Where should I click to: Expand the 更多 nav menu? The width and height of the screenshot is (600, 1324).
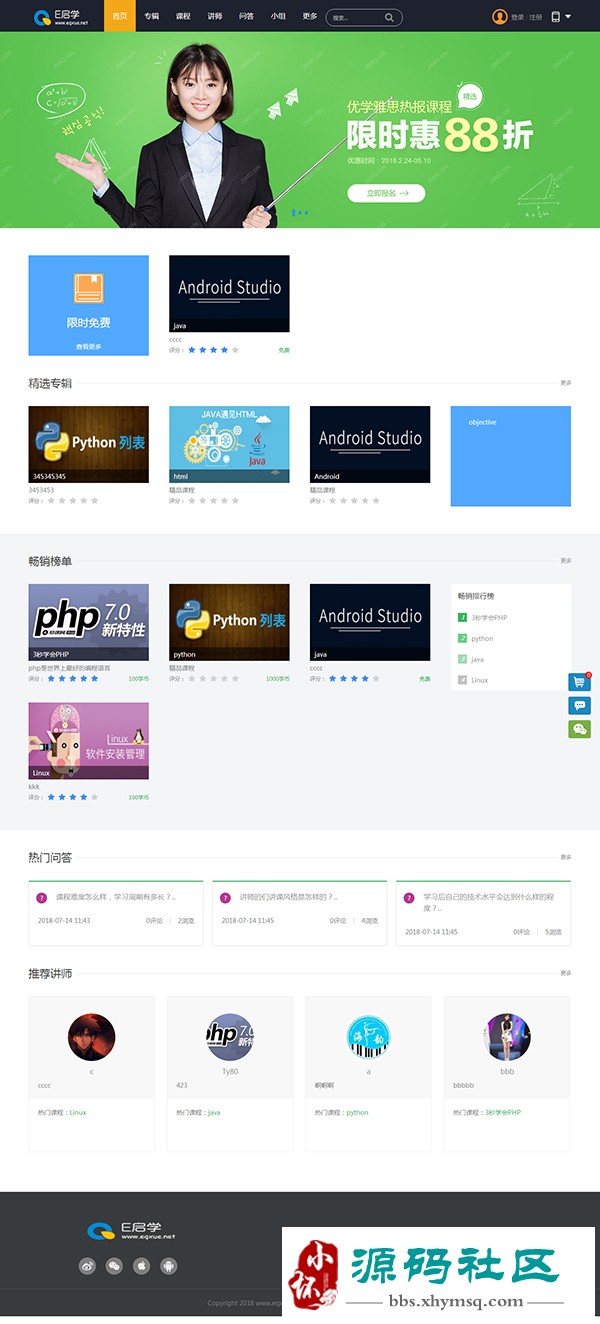coord(310,16)
